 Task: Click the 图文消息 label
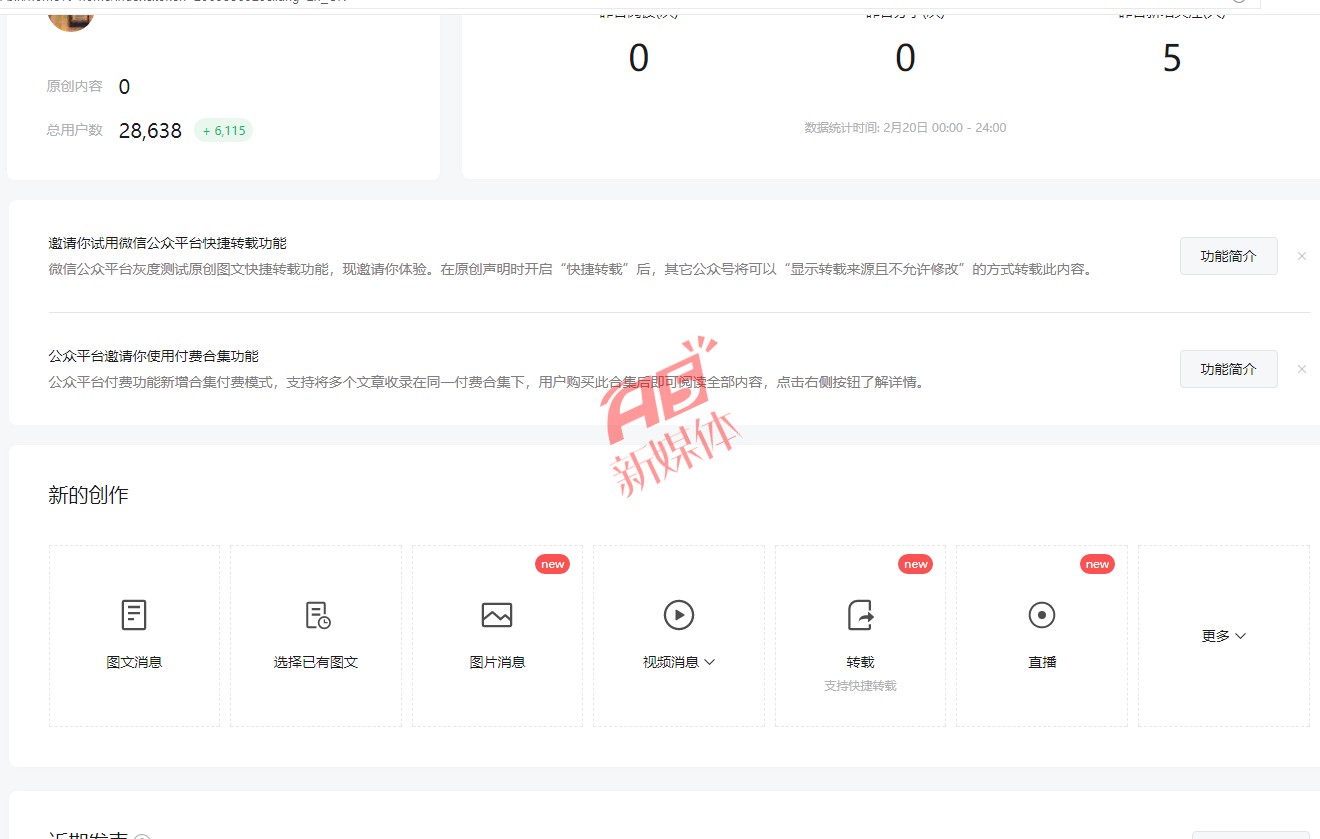pyautogui.click(x=134, y=662)
